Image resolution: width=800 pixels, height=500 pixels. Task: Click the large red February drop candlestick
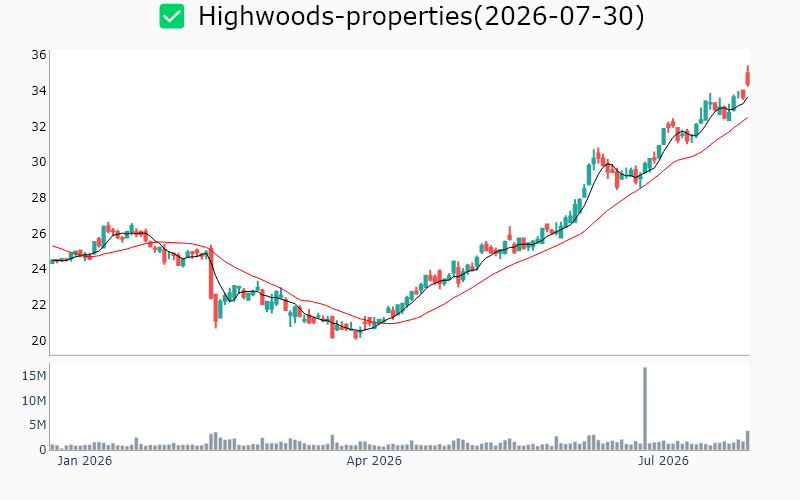tap(211, 273)
